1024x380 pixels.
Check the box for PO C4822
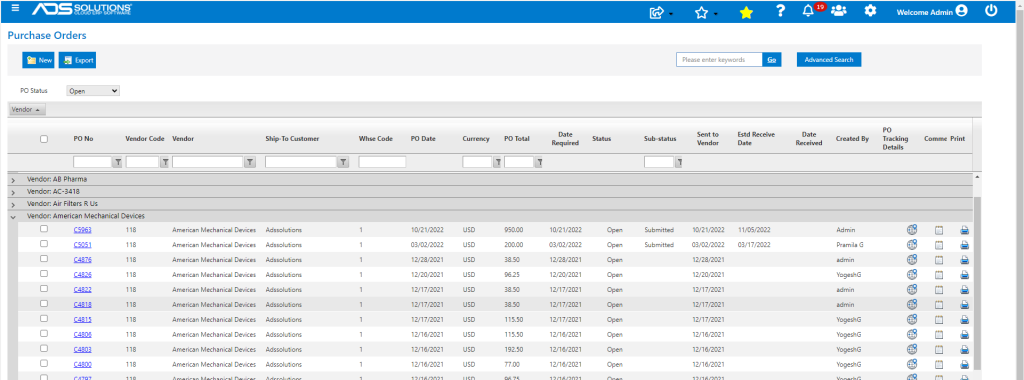click(44, 289)
